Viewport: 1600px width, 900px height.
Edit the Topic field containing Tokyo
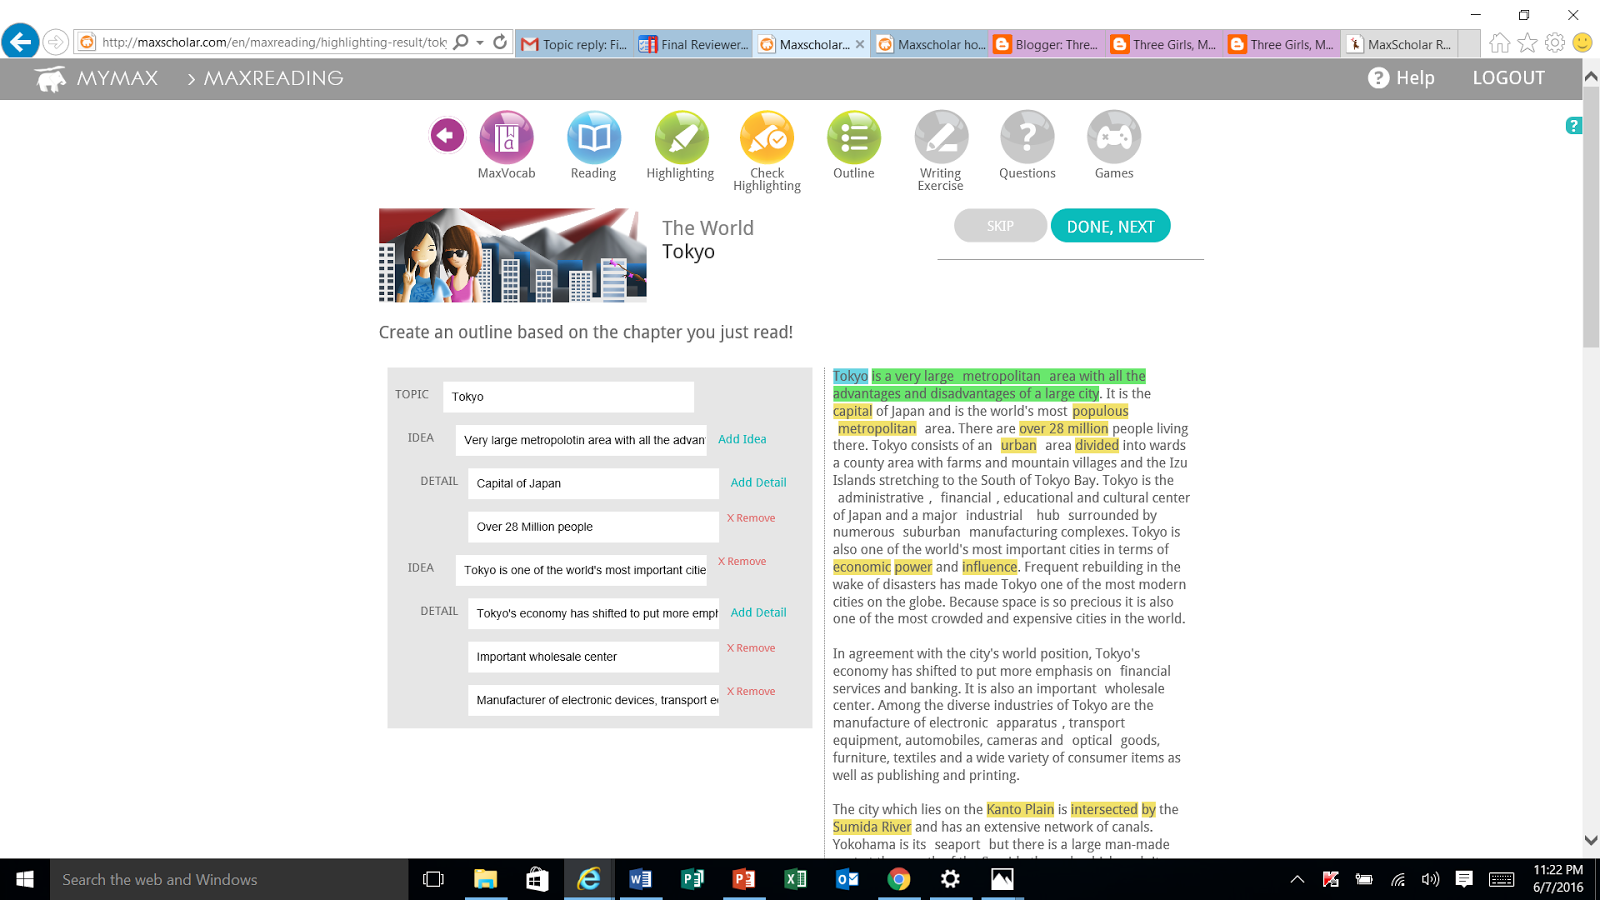click(568, 396)
